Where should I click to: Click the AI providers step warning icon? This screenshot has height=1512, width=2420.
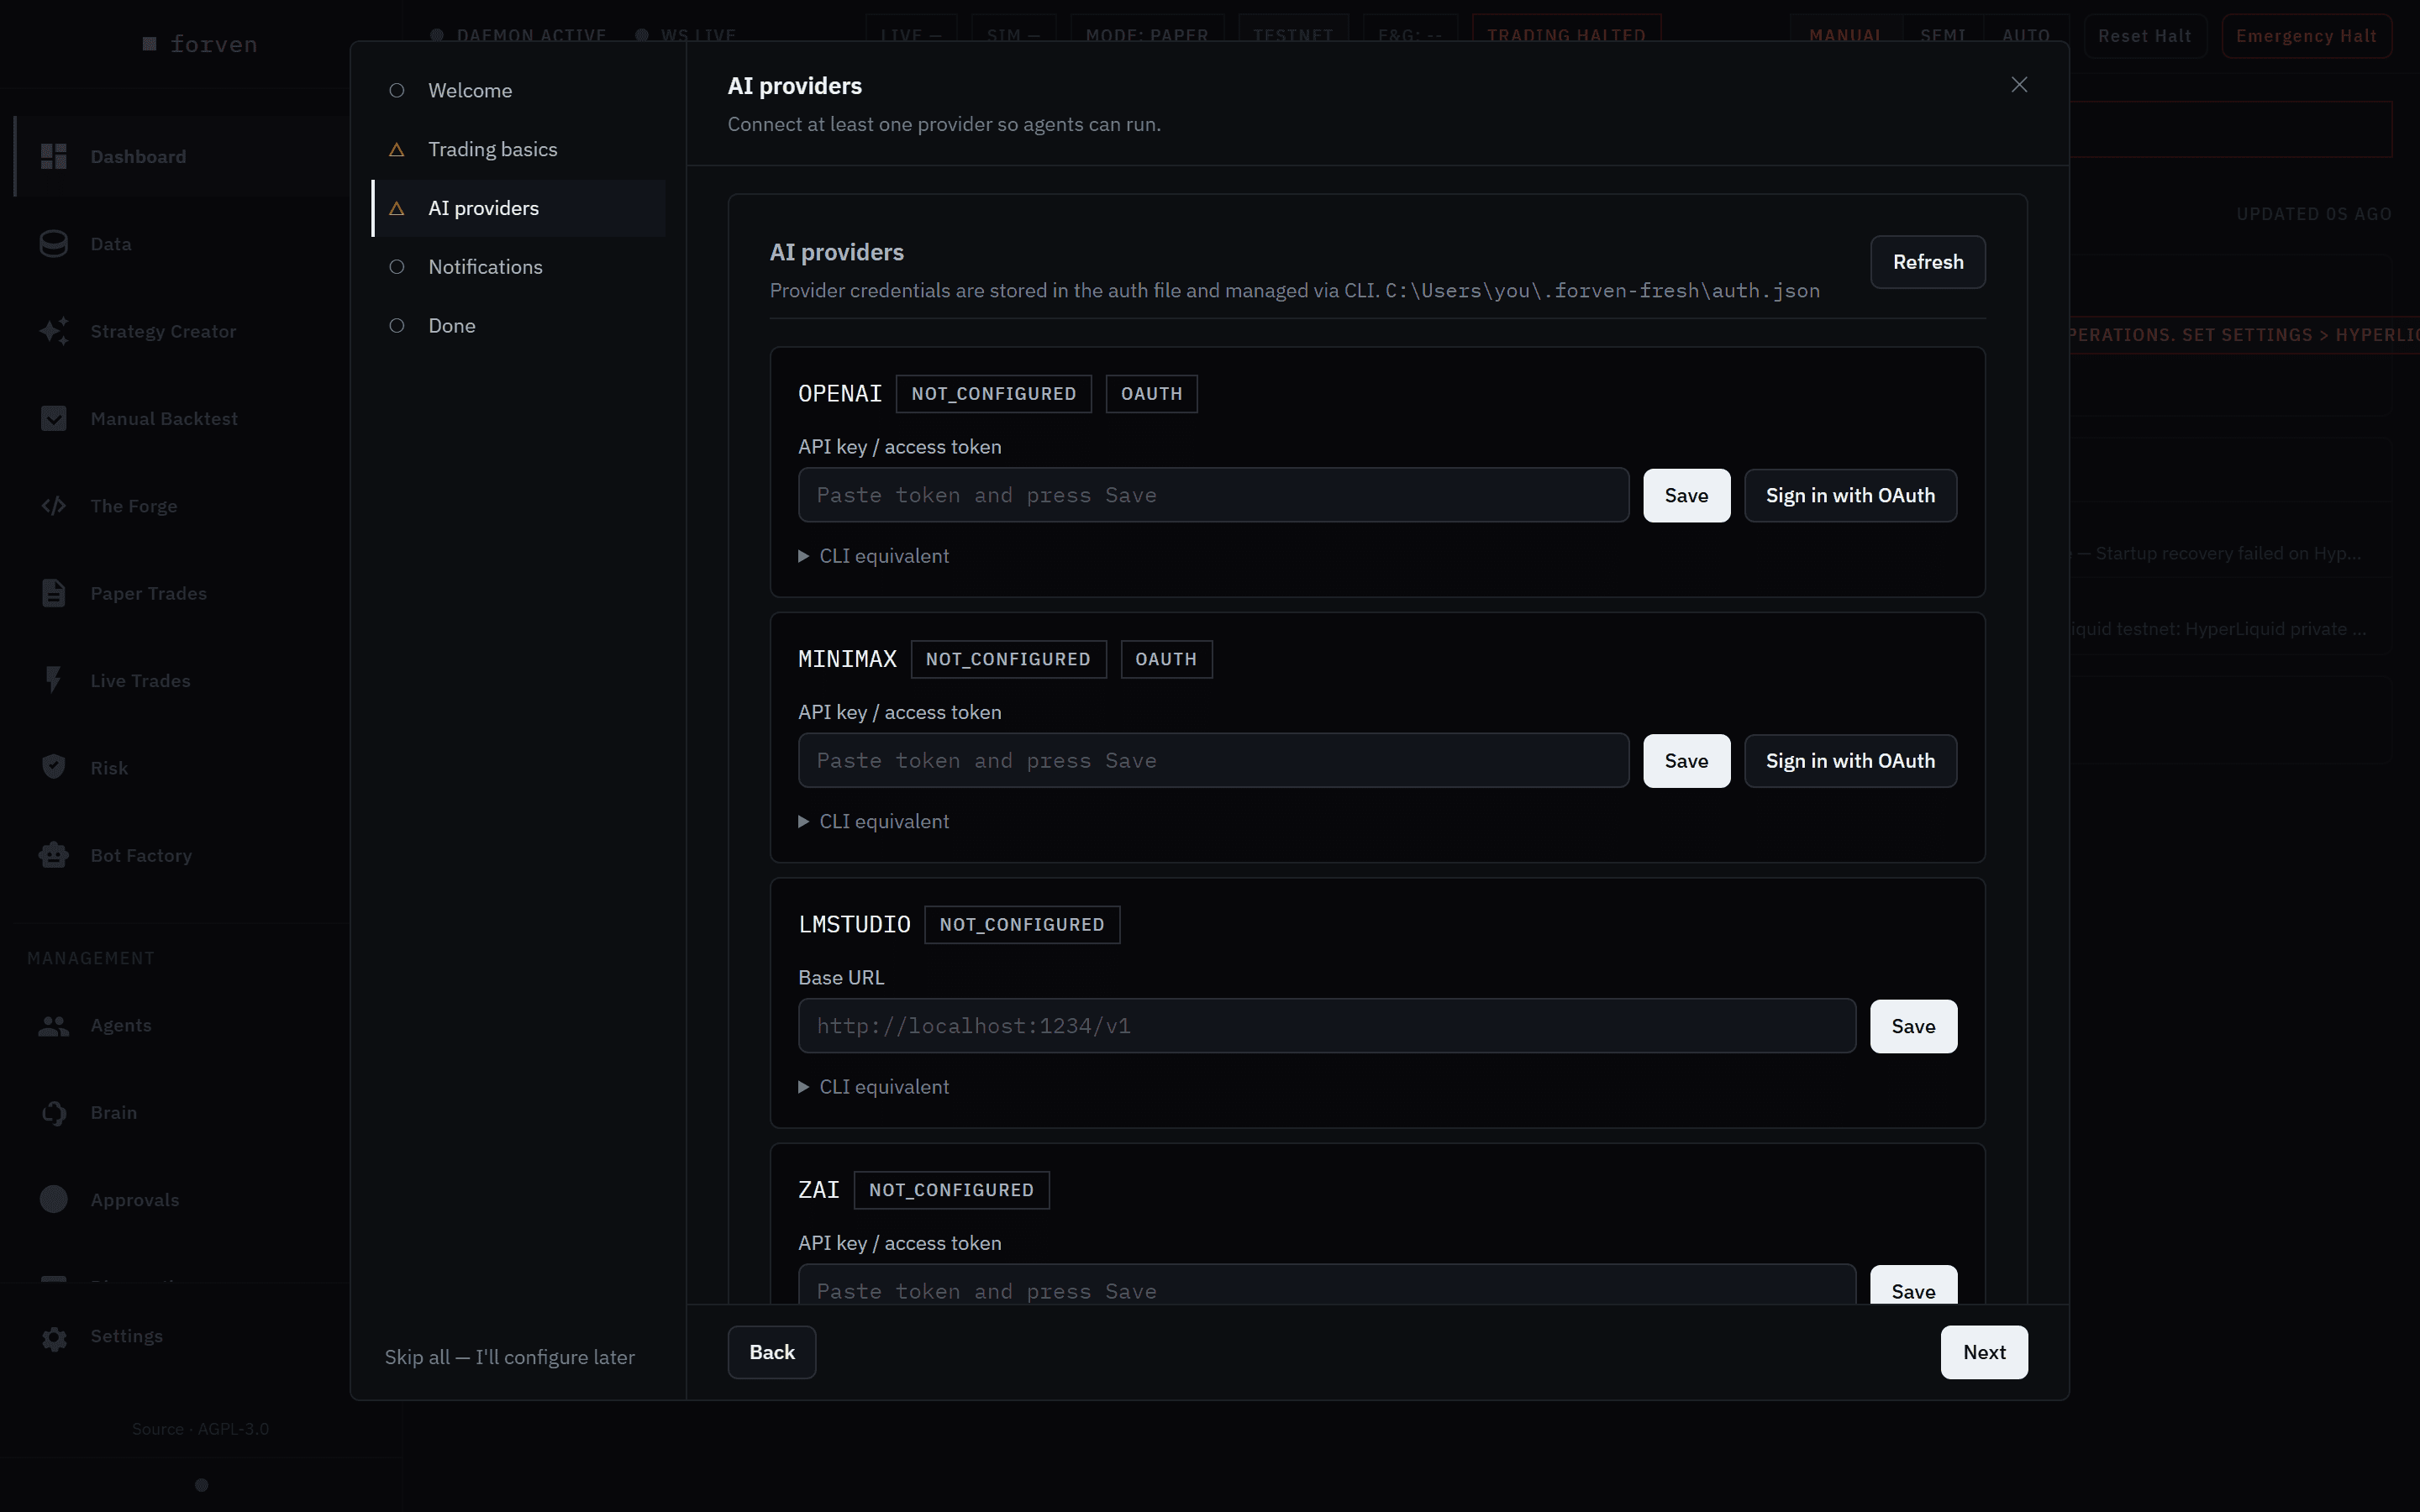397,208
